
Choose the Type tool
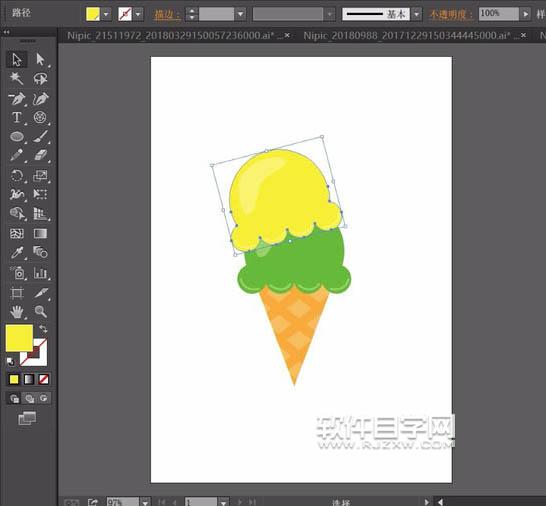(x=16, y=117)
